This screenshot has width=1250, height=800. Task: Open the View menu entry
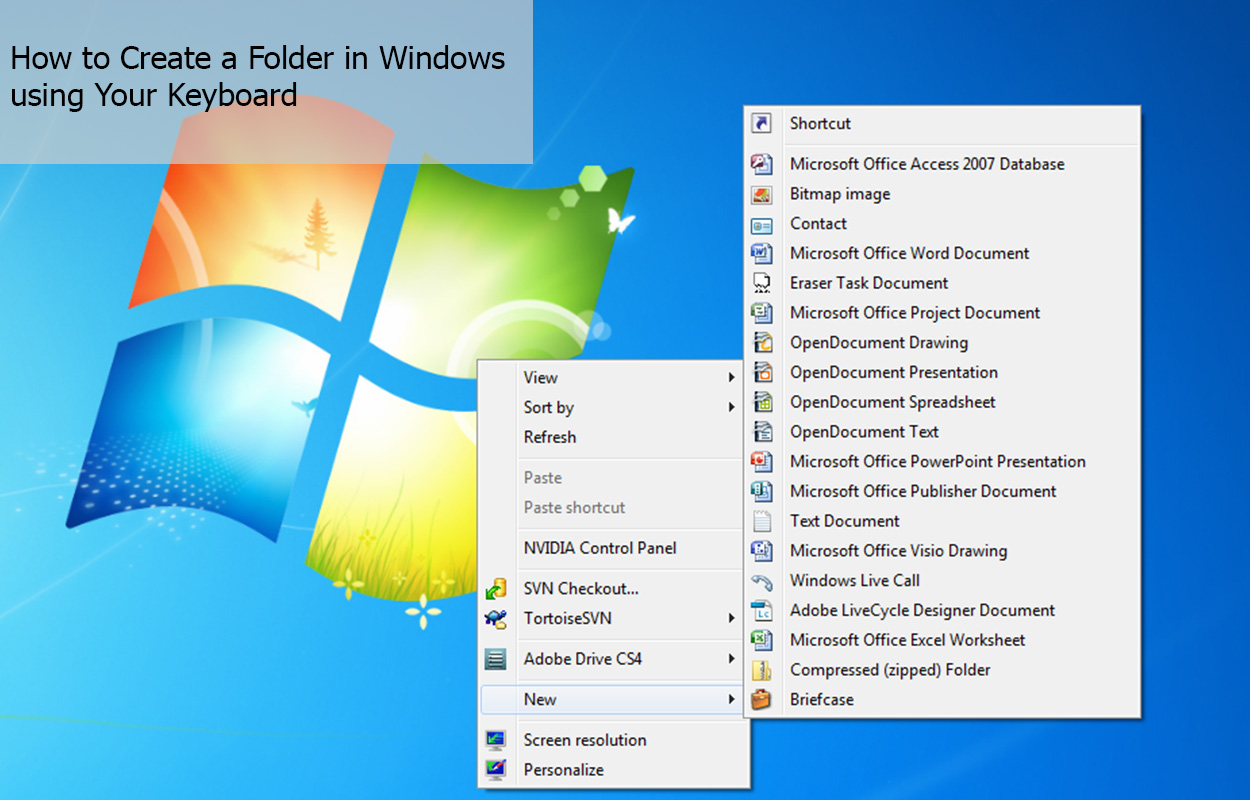point(612,378)
